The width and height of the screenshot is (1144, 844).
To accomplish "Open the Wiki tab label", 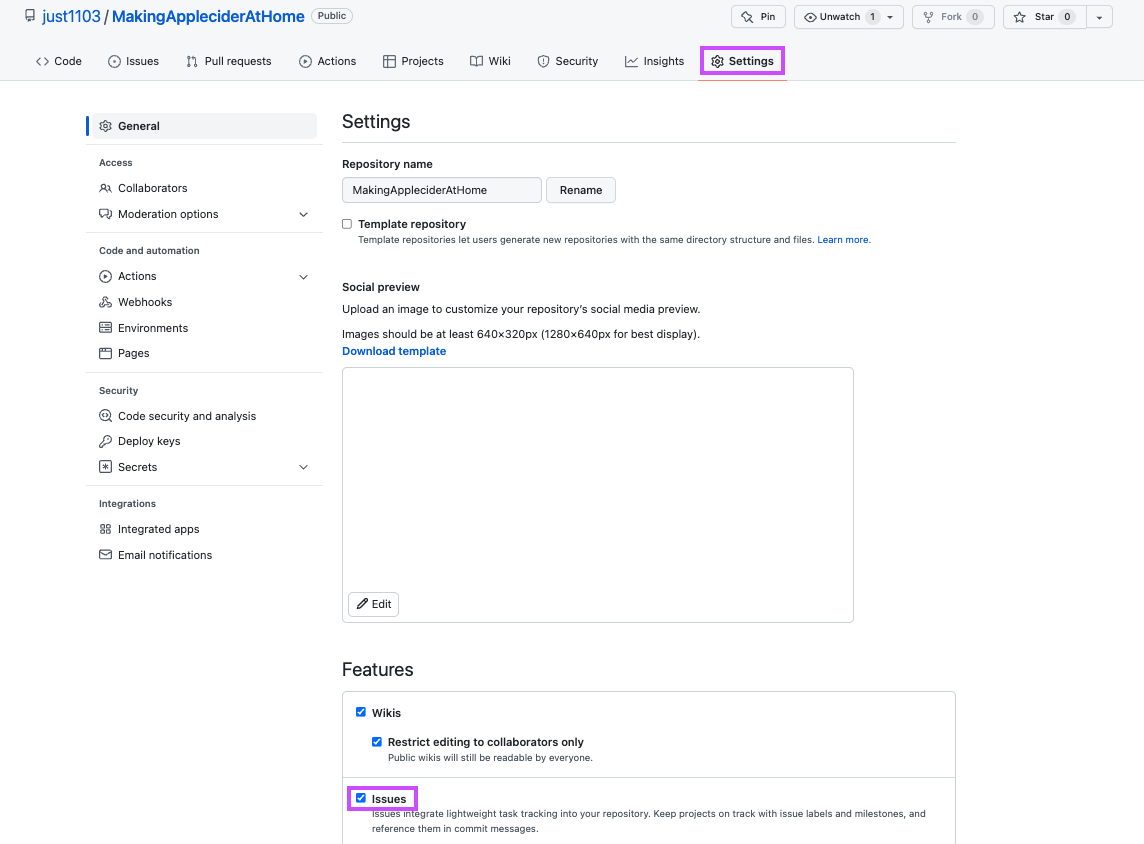I will pyautogui.click(x=500, y=61).
